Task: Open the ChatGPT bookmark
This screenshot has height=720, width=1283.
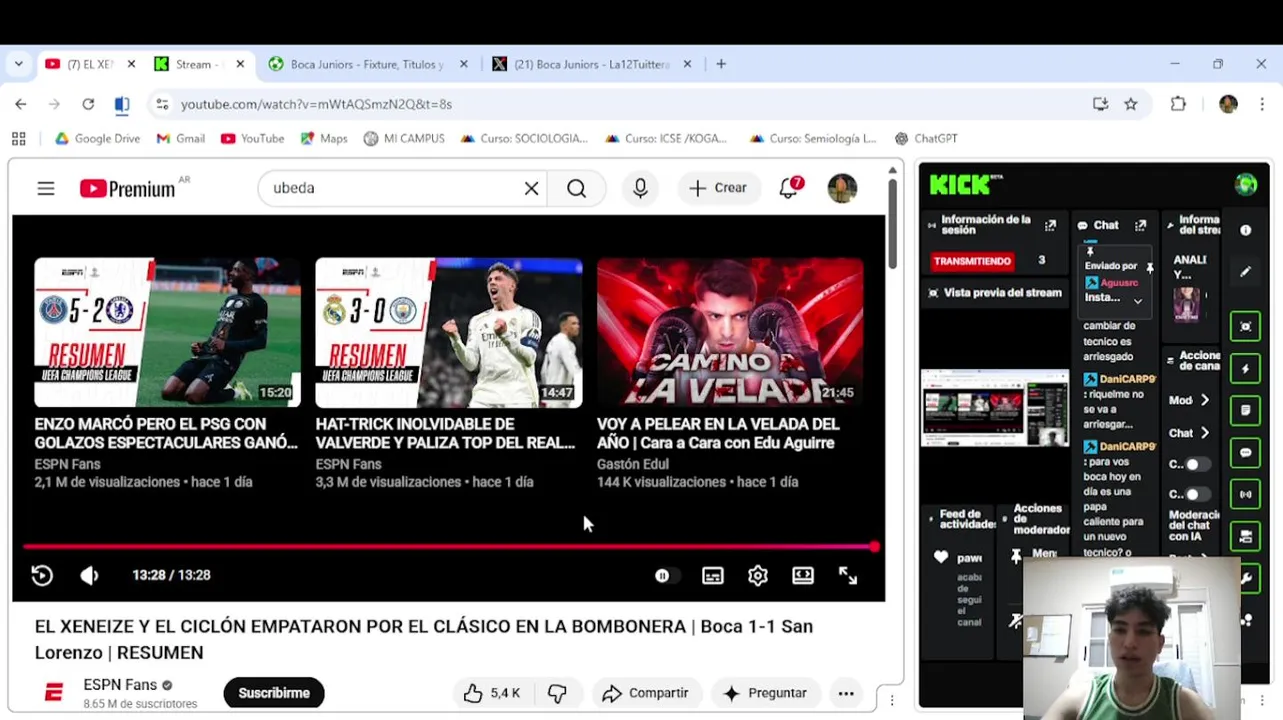Action: coord(926,139)
